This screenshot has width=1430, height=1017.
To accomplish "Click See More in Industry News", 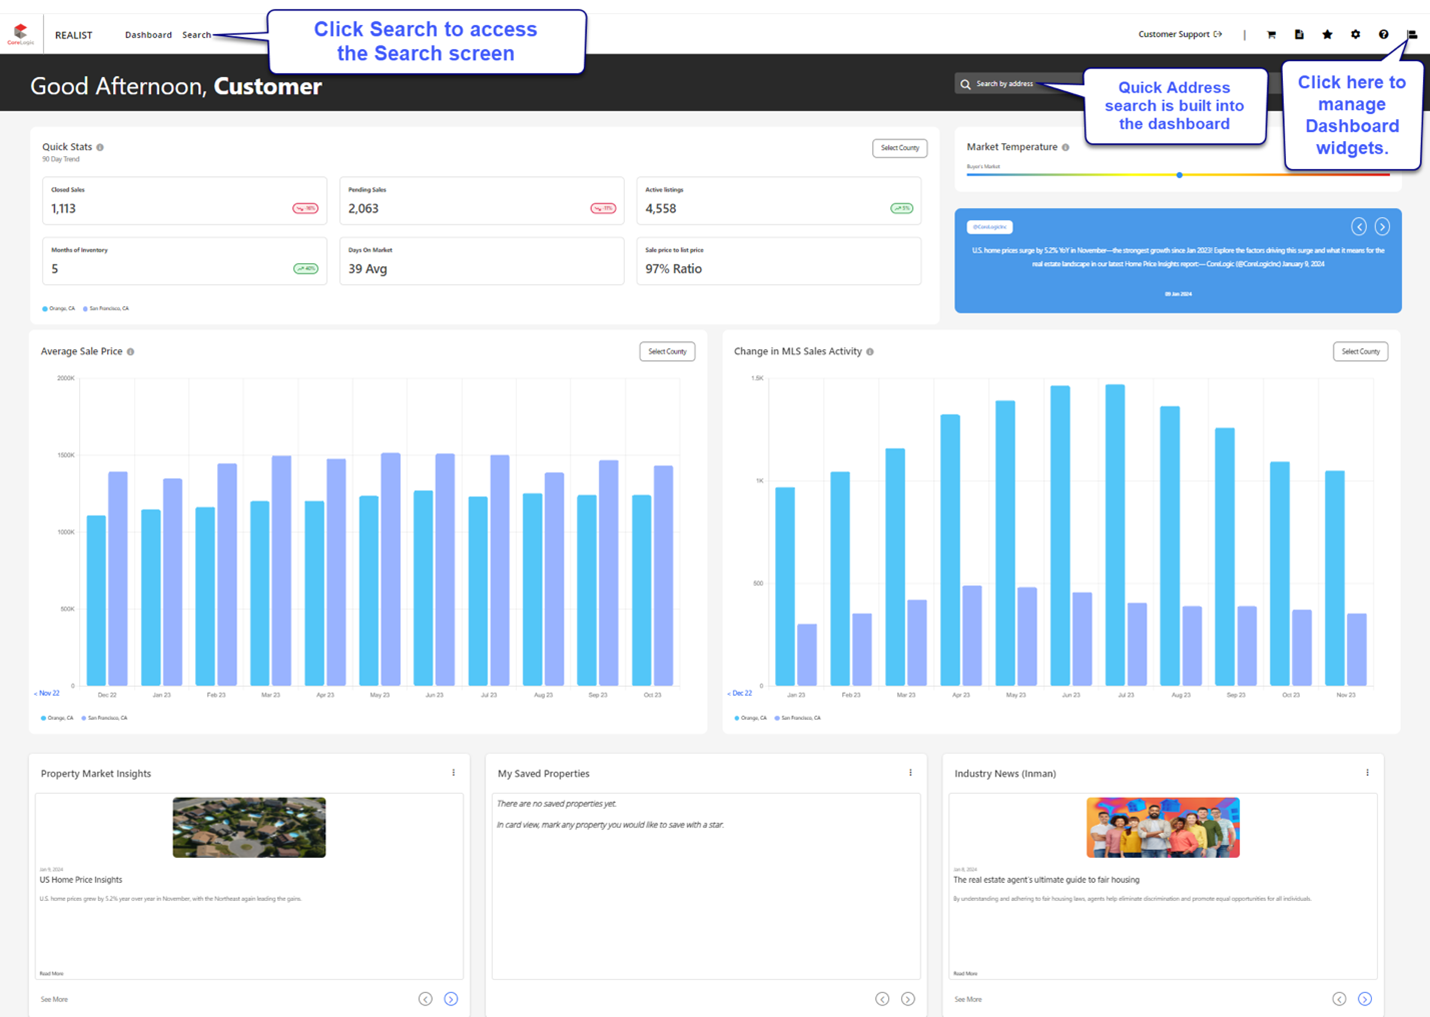I will click(x=968, y=999).
